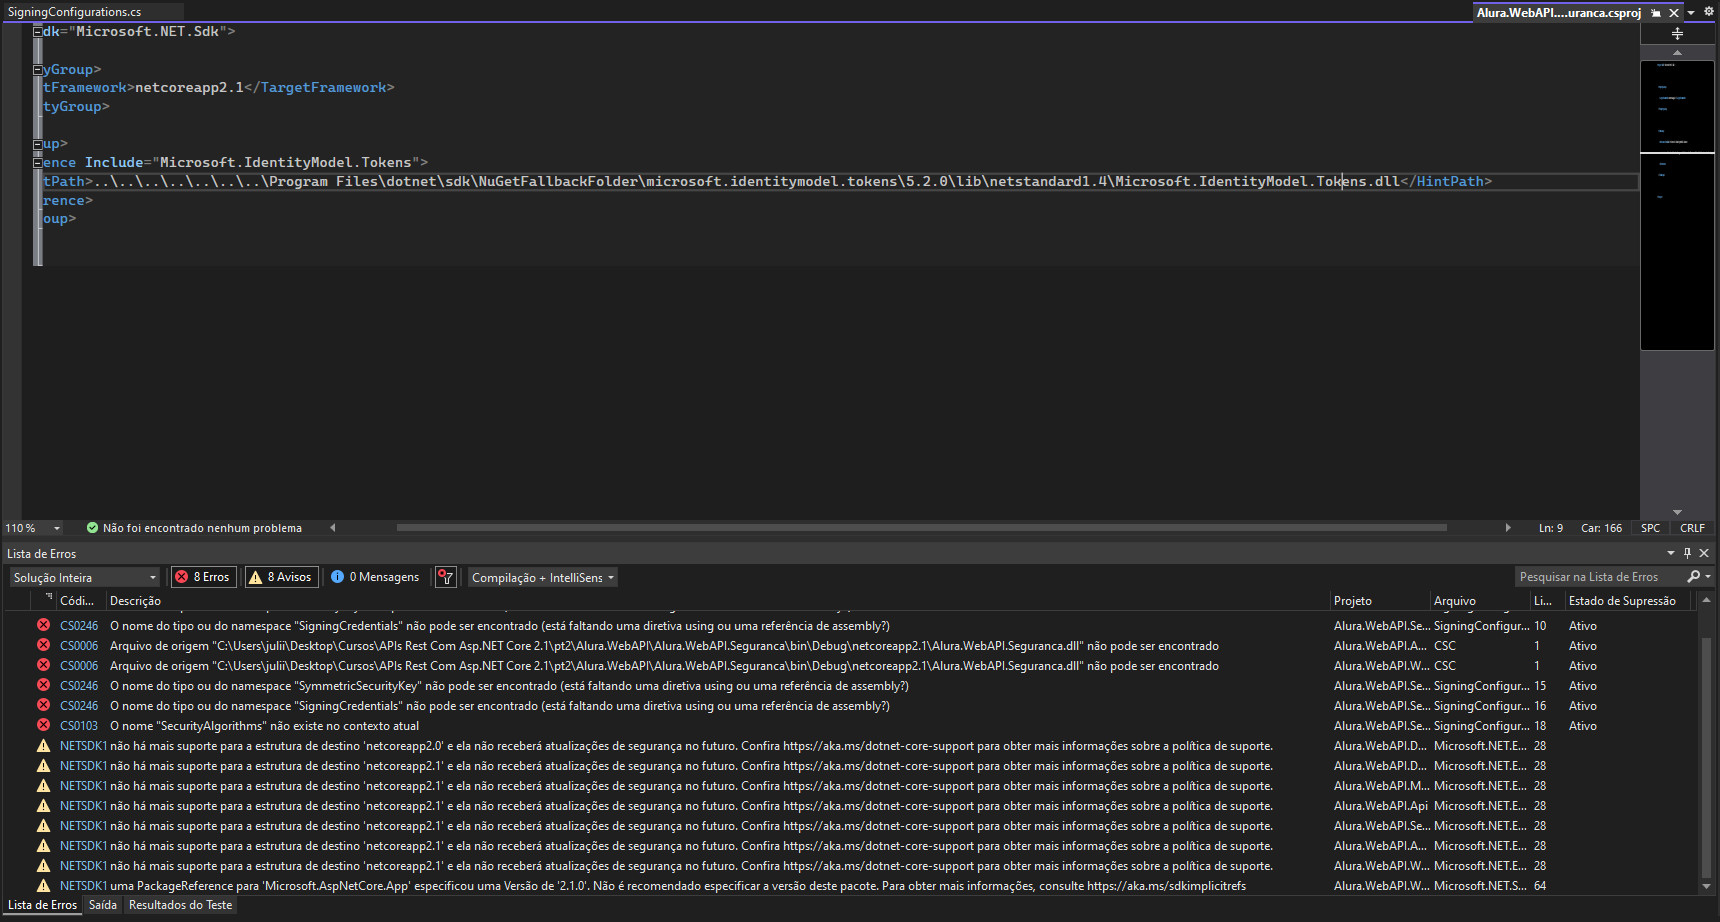
Task: Open the document tab list dropdown arrow
Action: coord(1691,13)
